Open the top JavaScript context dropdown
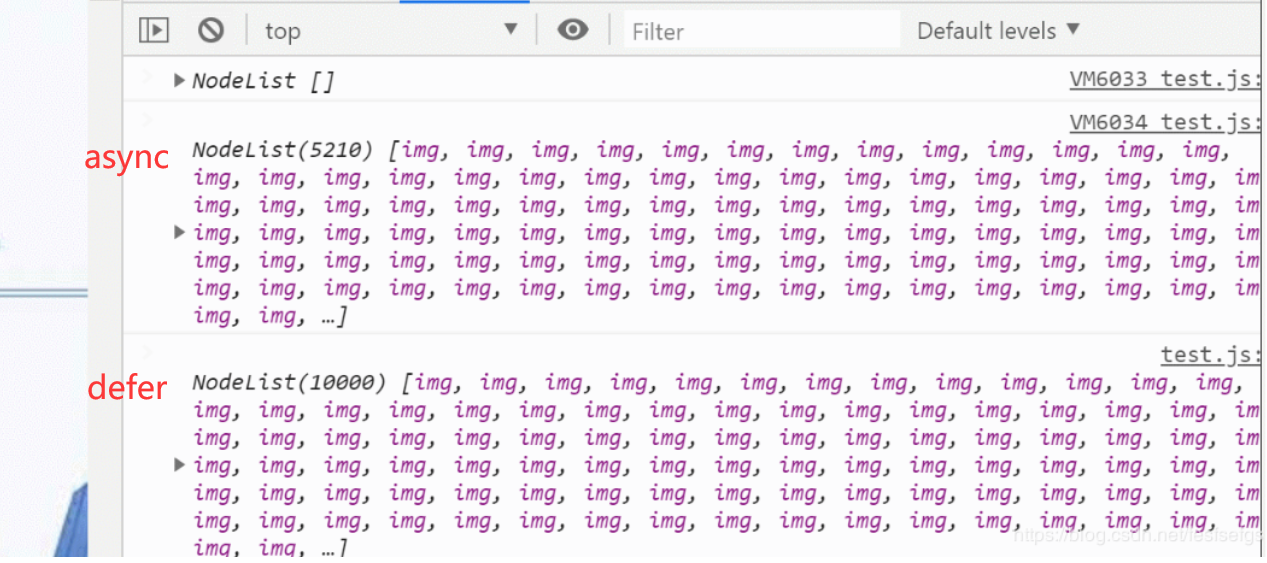Screen dimensions: 1267x563 click(x=391, y=30)
